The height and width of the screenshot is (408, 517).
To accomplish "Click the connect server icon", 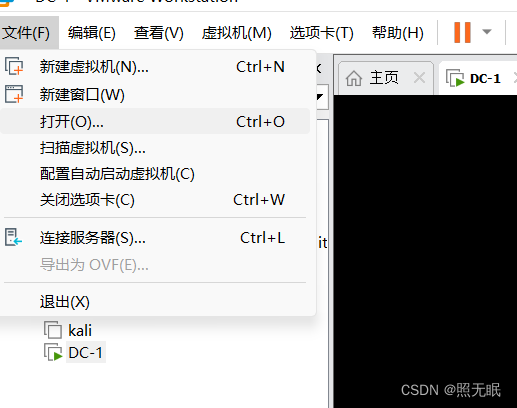I will 13,237.
